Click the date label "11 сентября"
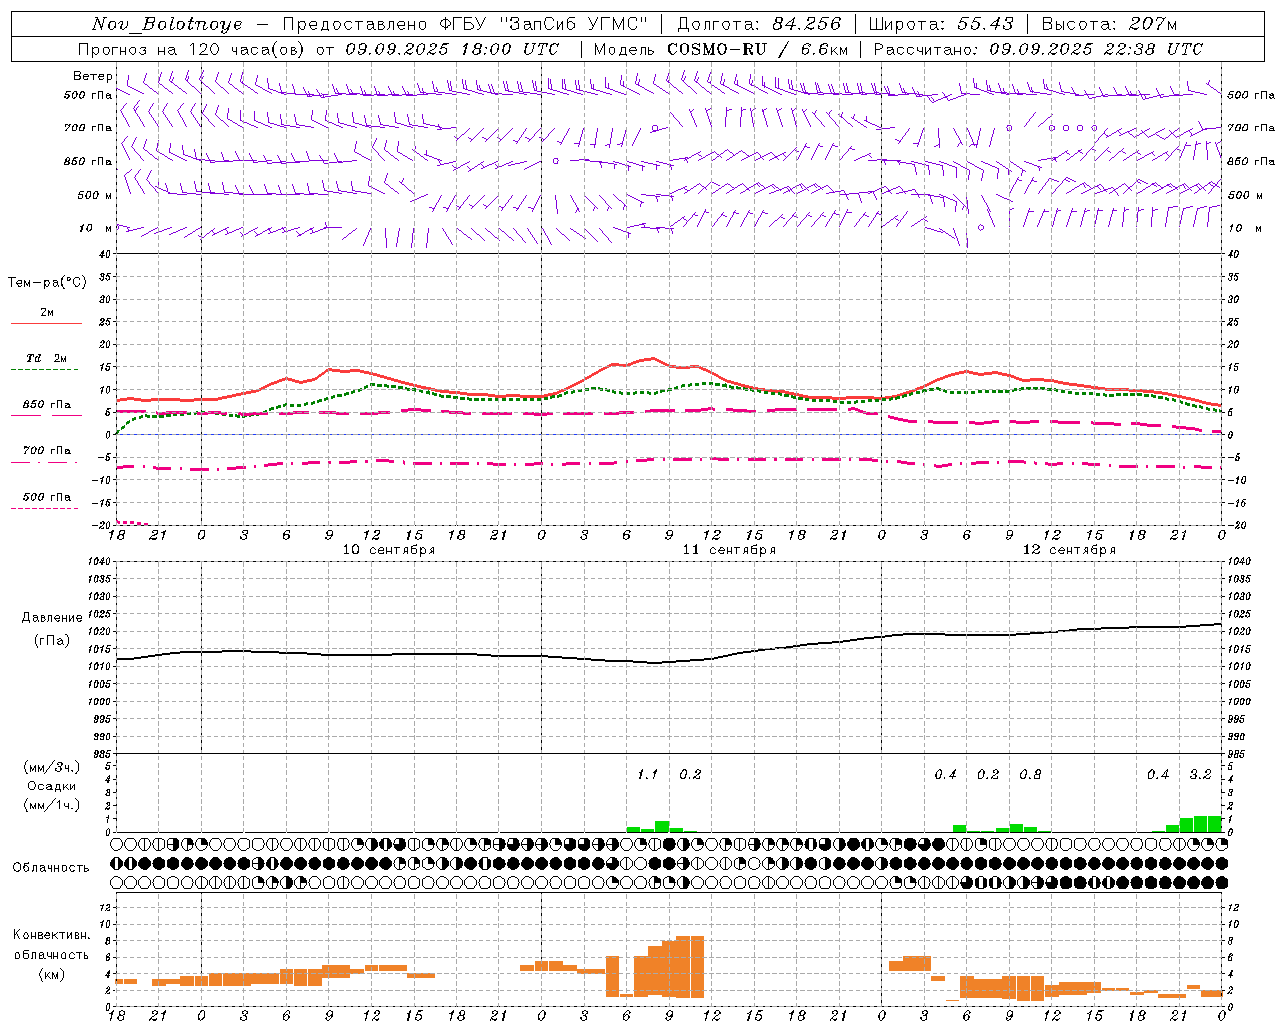Image resolution: width=1280 pixels, height=1024 pixels. [729, 549]
